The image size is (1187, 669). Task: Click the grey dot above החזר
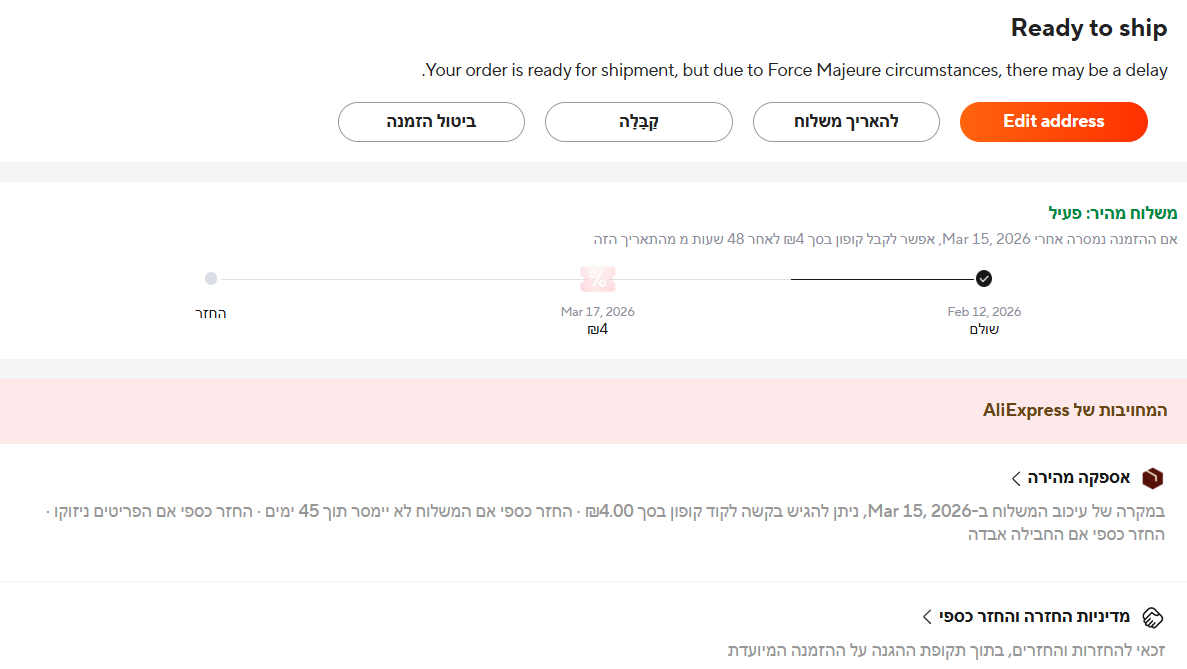210,279
